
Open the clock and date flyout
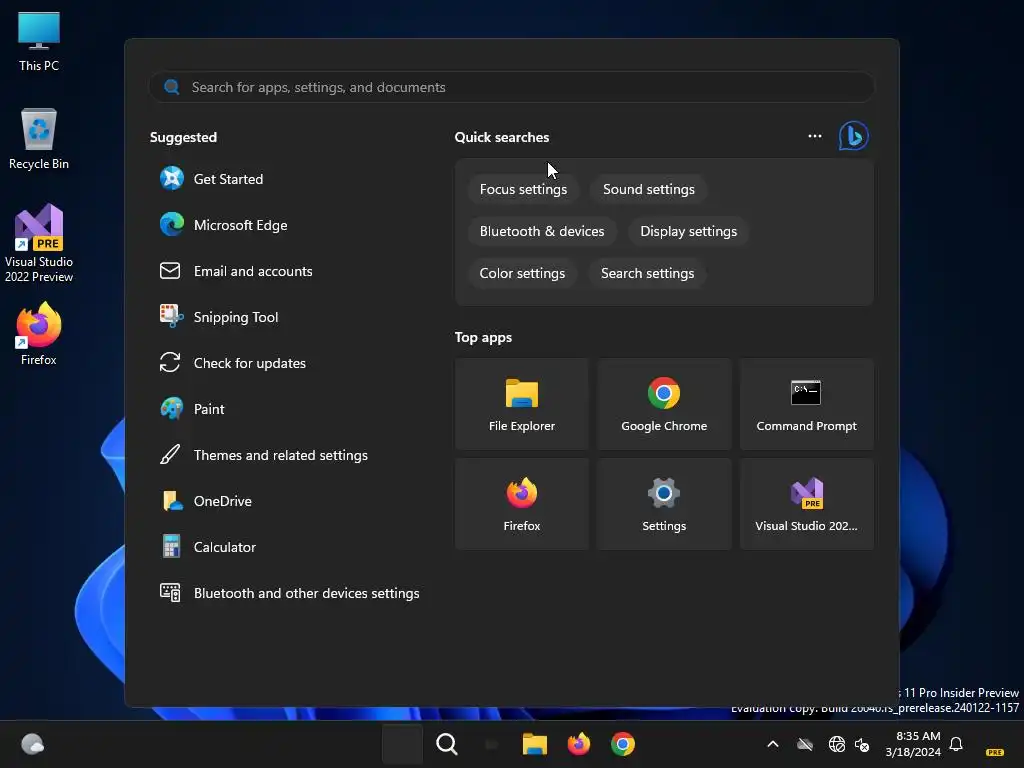(913, 744)
